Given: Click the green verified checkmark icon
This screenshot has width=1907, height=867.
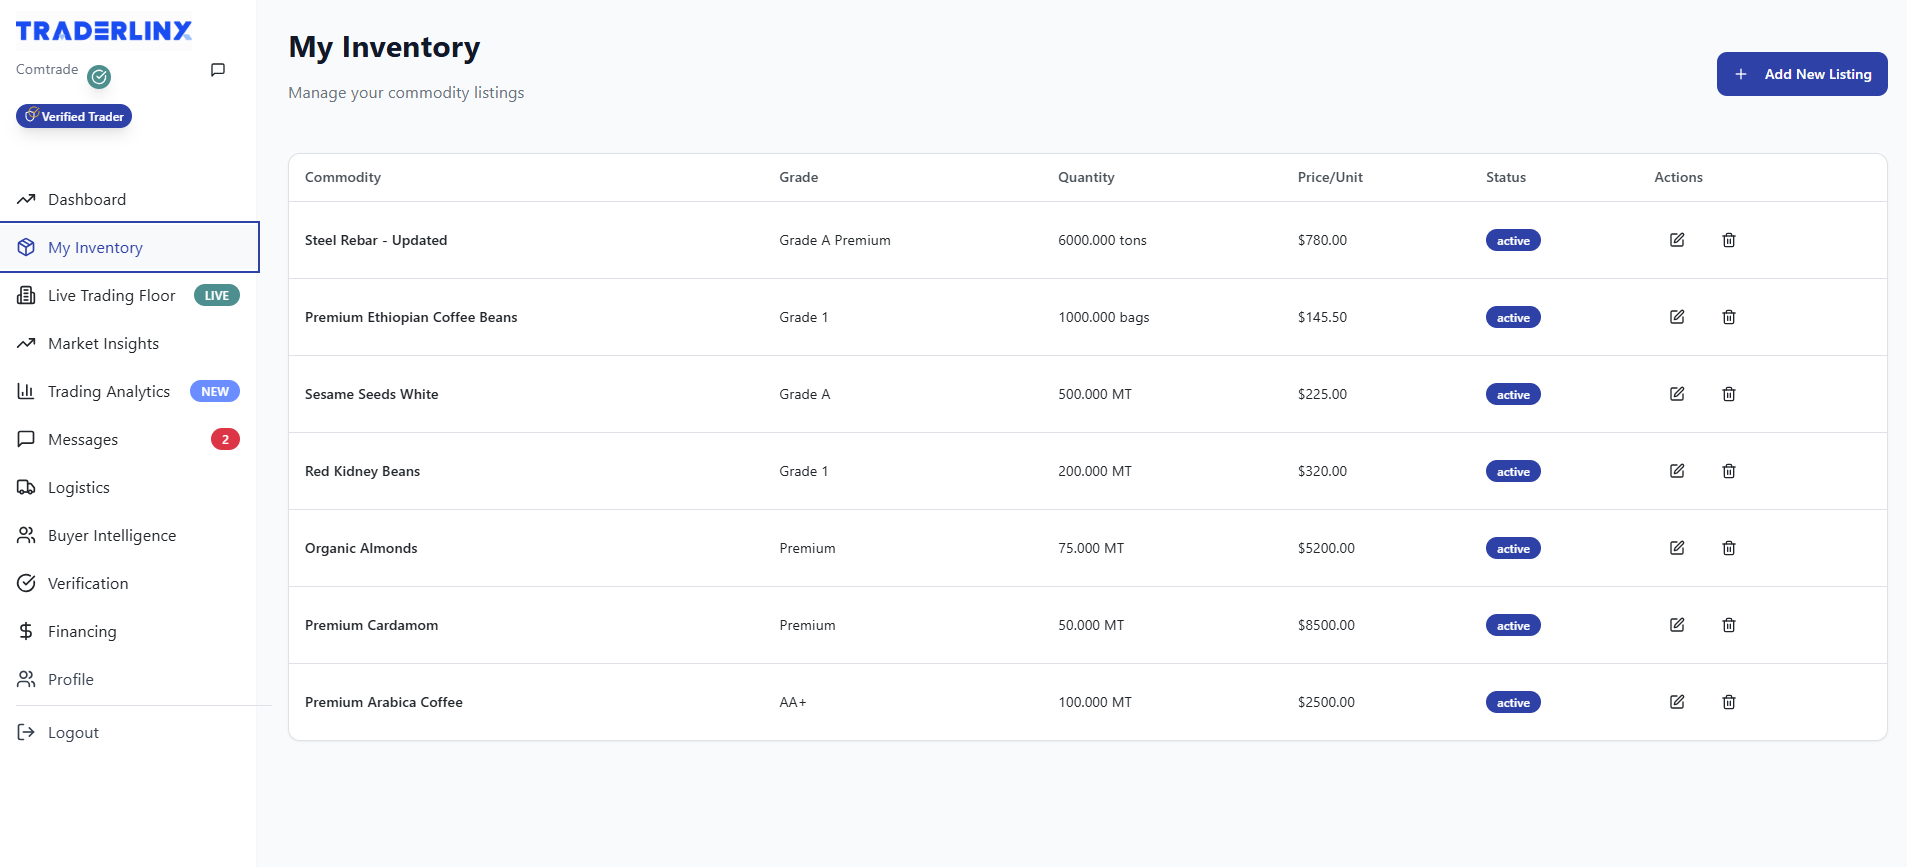Looking at the screenshot, I should tap(99, 77).
